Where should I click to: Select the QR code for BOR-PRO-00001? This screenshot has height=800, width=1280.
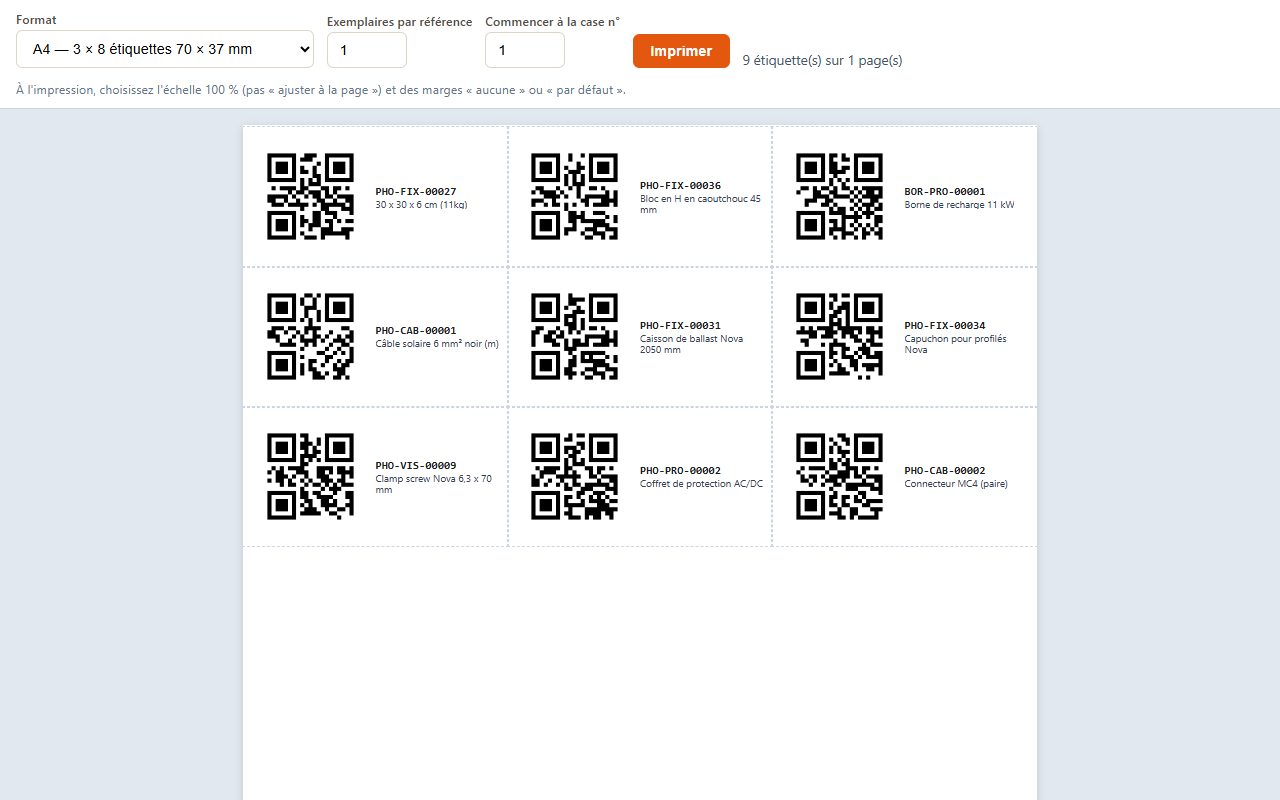[839, 196]
